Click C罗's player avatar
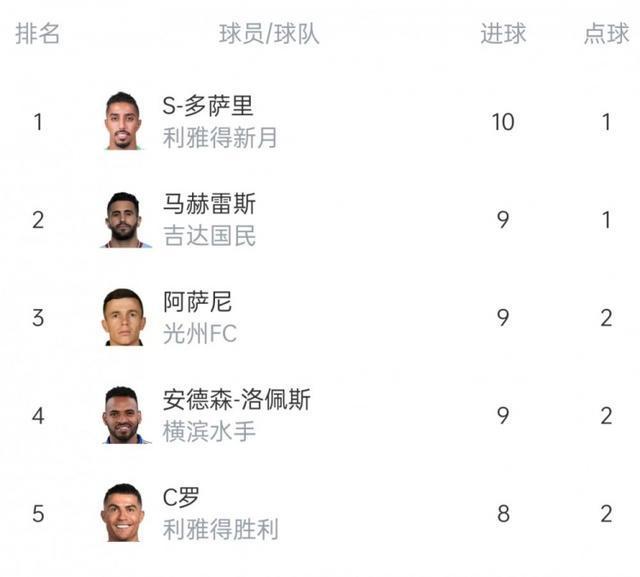The height and width of the screenshot is (577, 640). pos(123,512)
